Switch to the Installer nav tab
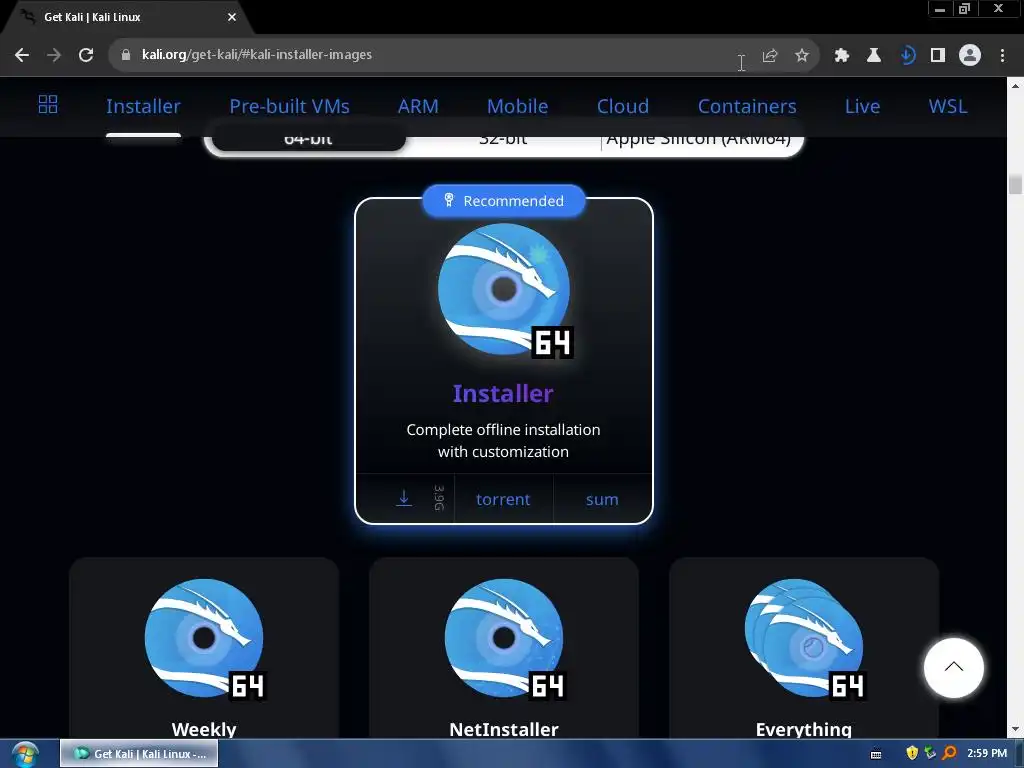Viewport: 1024px width, 768px height. tap(143, 106)
